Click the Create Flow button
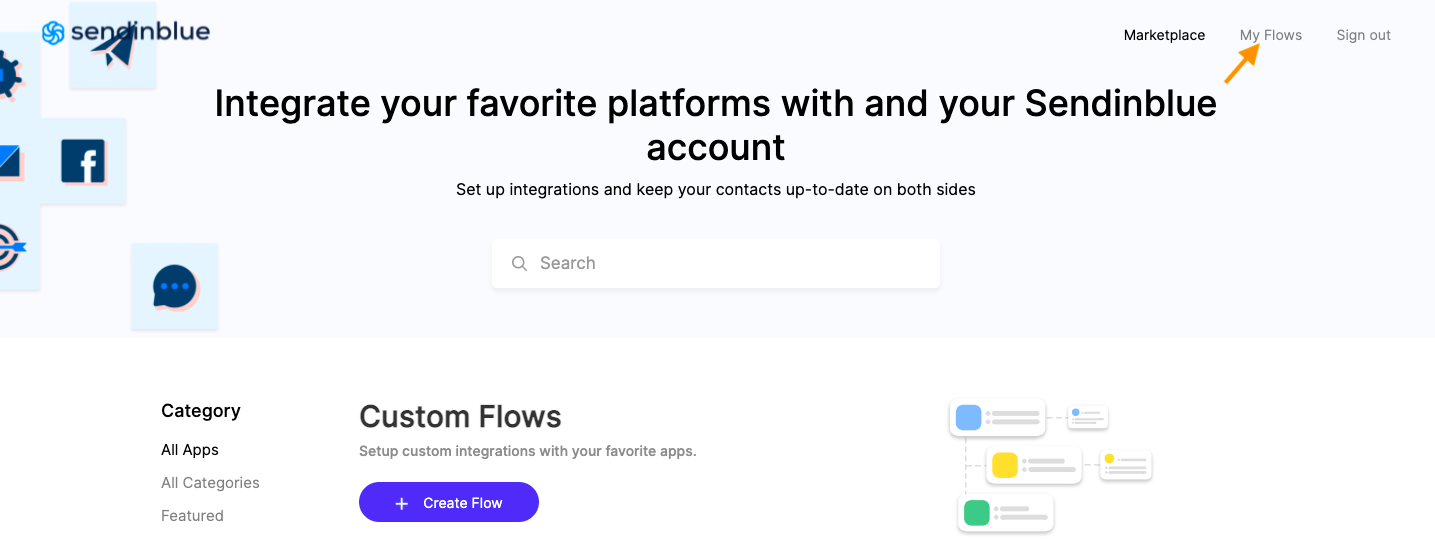1435x540 pixels. coord(449,502)
